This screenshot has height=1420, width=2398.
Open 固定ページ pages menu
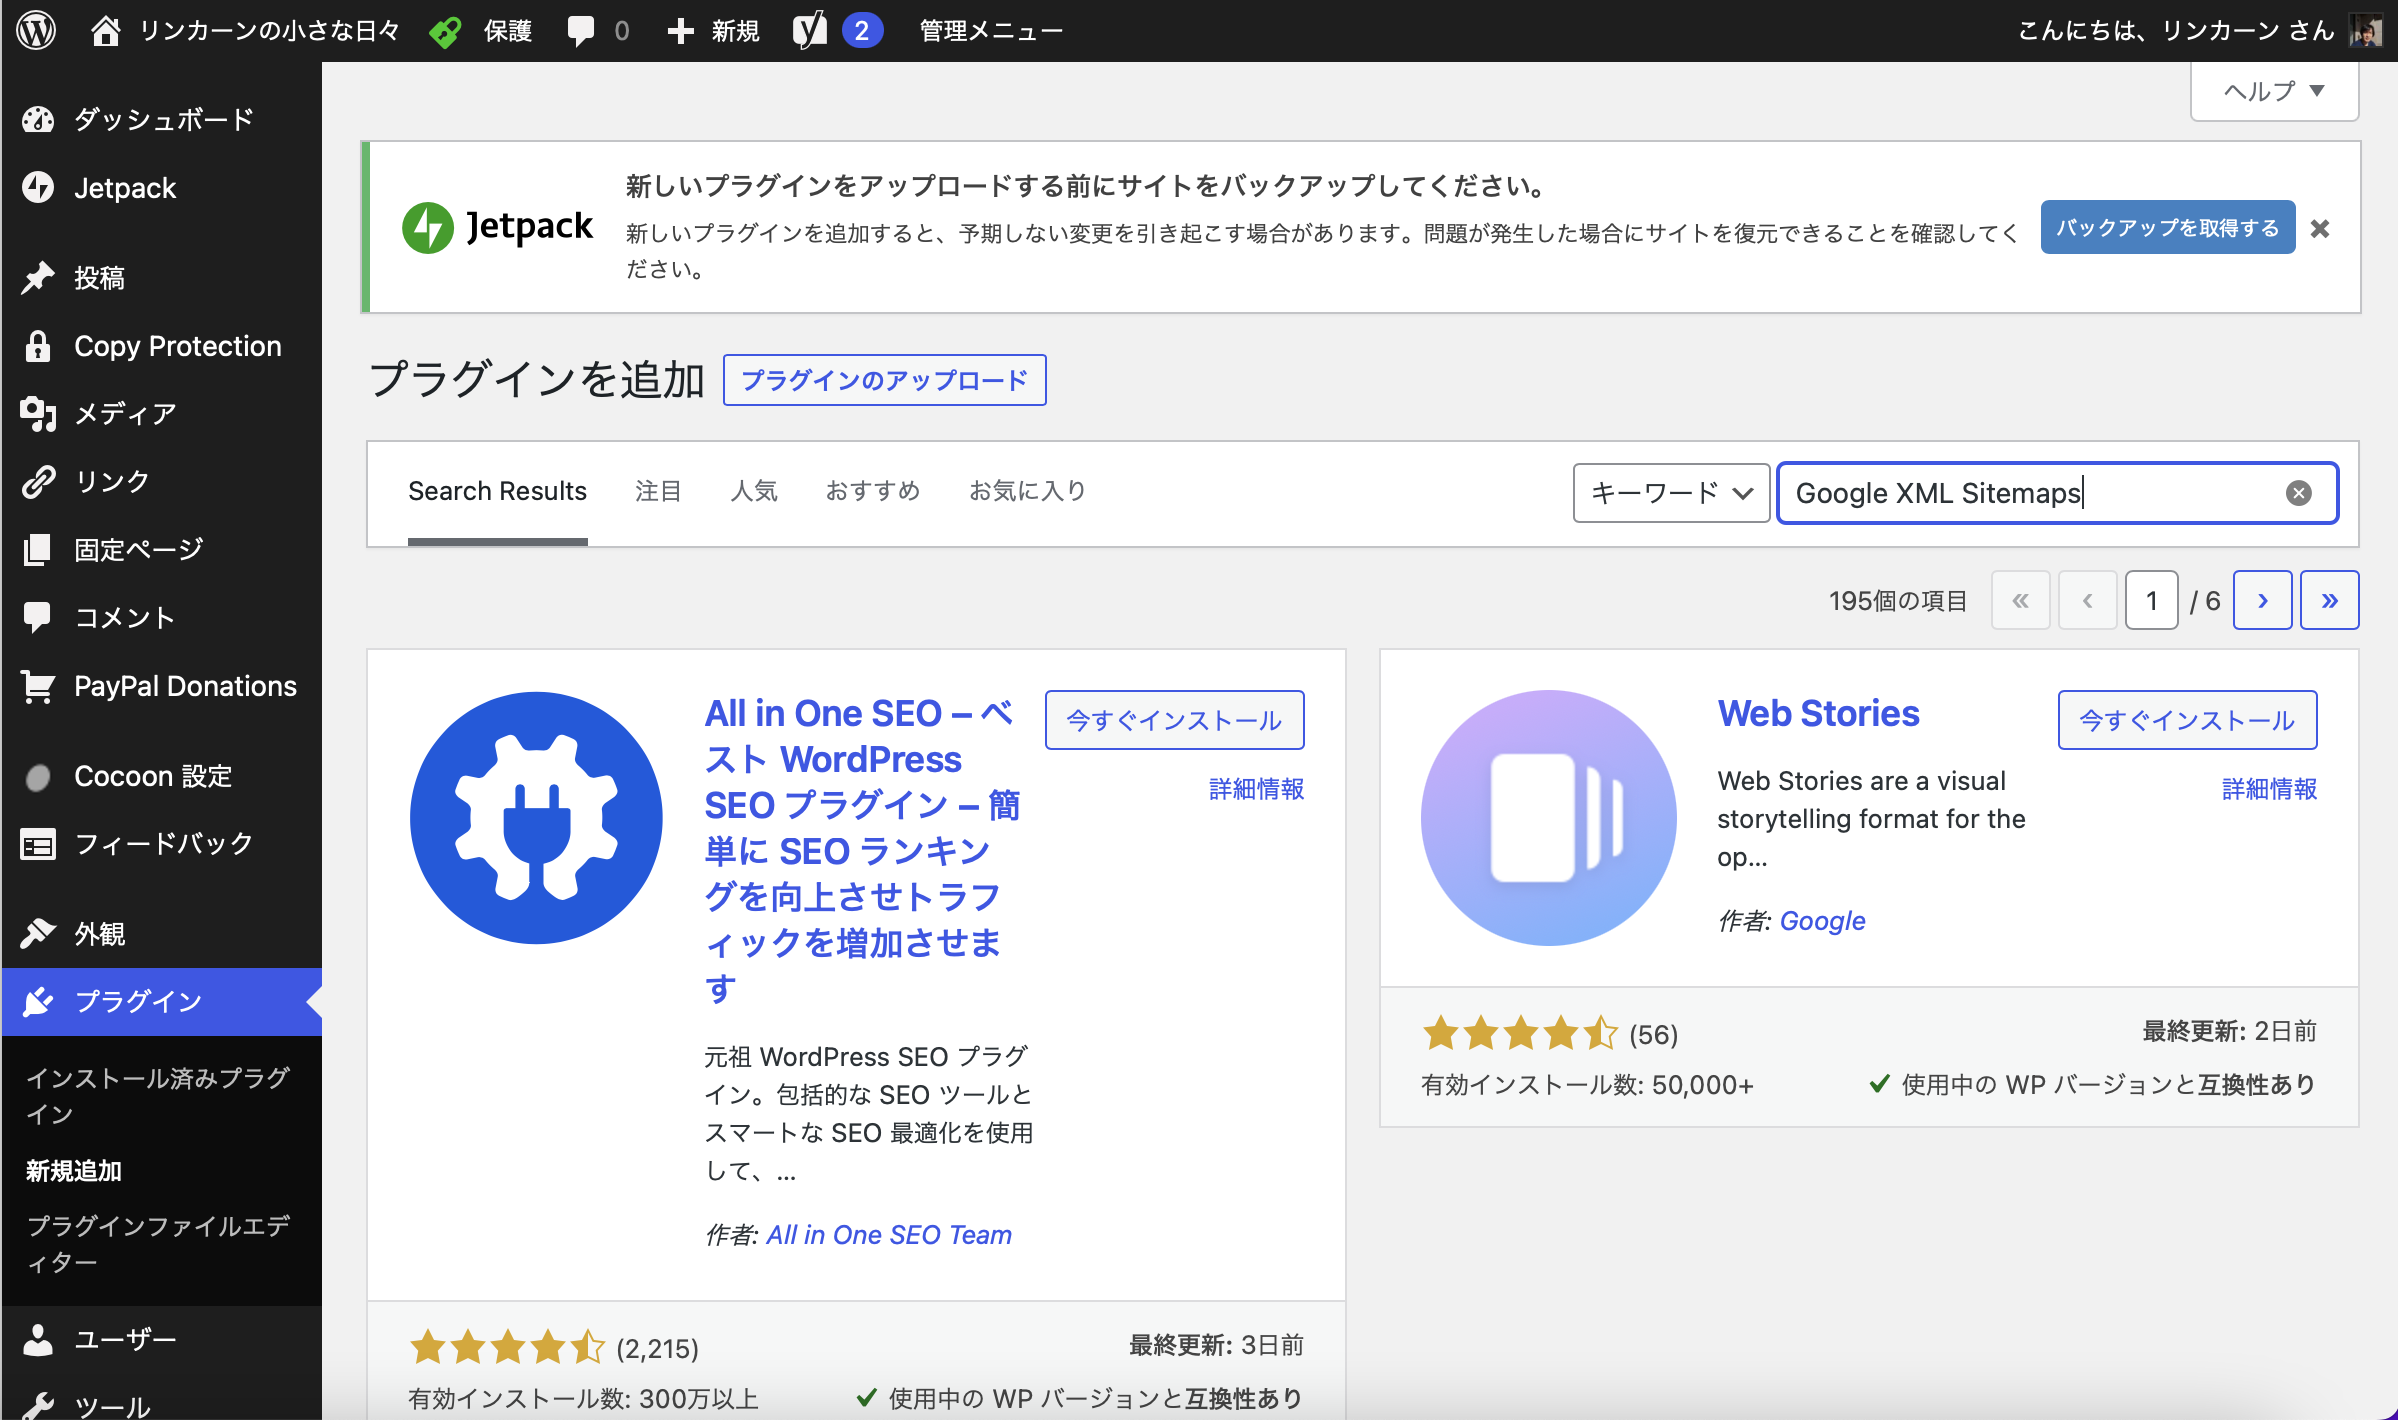[162, 549]
